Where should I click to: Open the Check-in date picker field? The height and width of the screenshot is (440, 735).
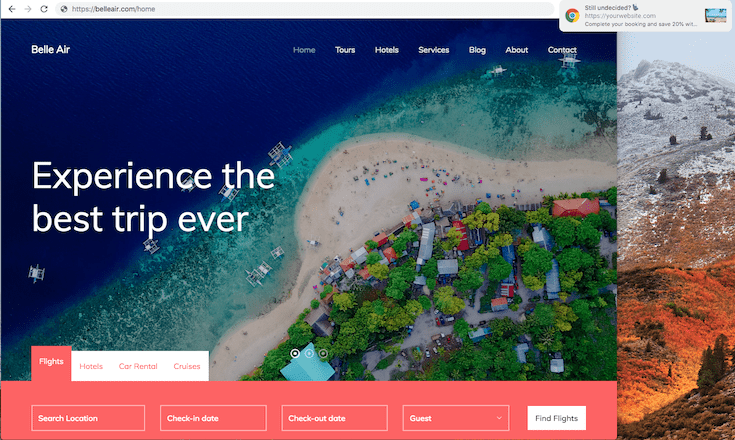(213, 418)
